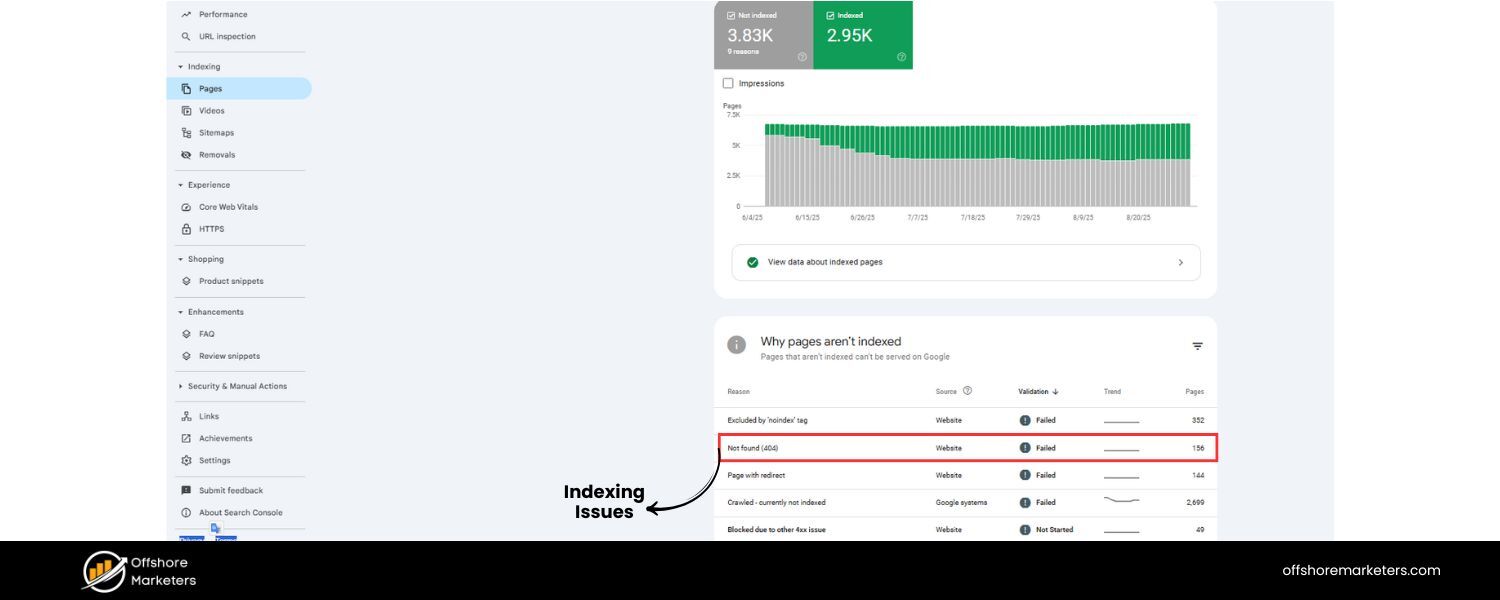Select the Removals icon in sidebar
The height and width of the screenshot is (600, 1500).
click(185, 154)
